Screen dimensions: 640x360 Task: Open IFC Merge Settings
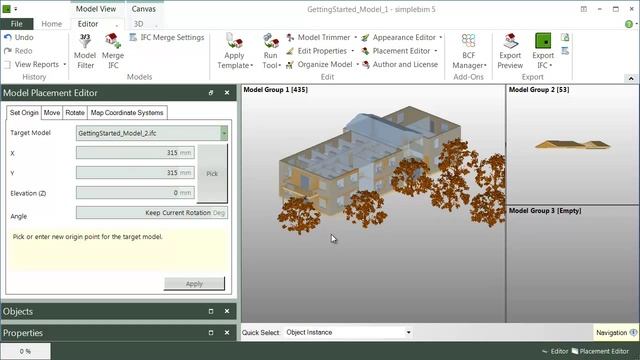[167, 37]
